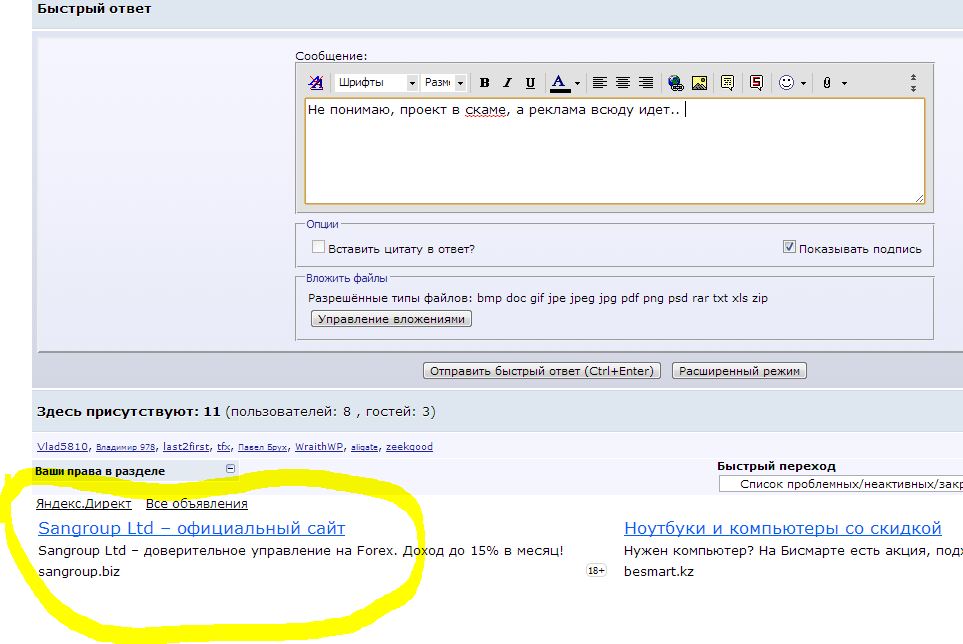This screenshot has height=644, width=963.
Task: Enable 'Вставить цитату в ответ?' checkbox
Action: coord(319,247)
